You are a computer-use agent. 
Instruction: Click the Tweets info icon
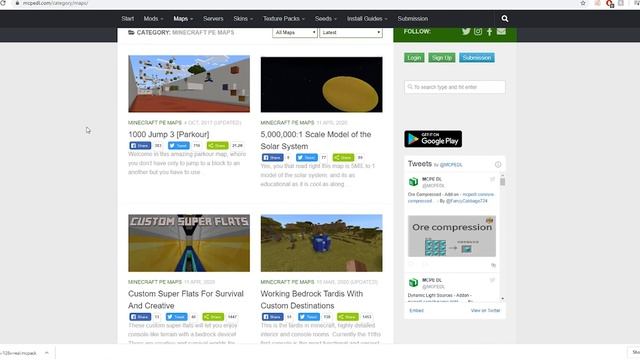[498, 164]
